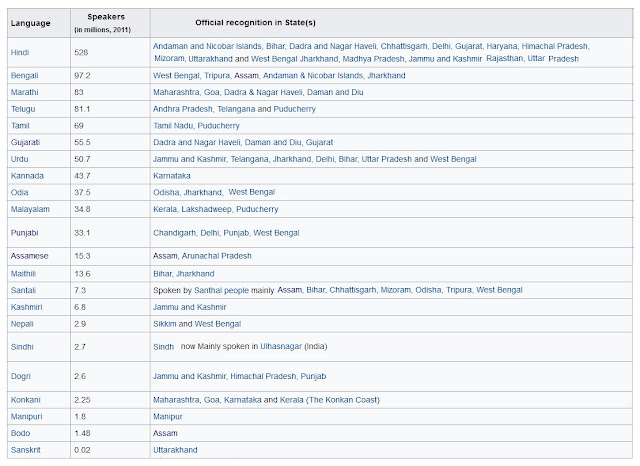Select the 2.25 speakers value
640x466 pixels.
pos(82,400)
